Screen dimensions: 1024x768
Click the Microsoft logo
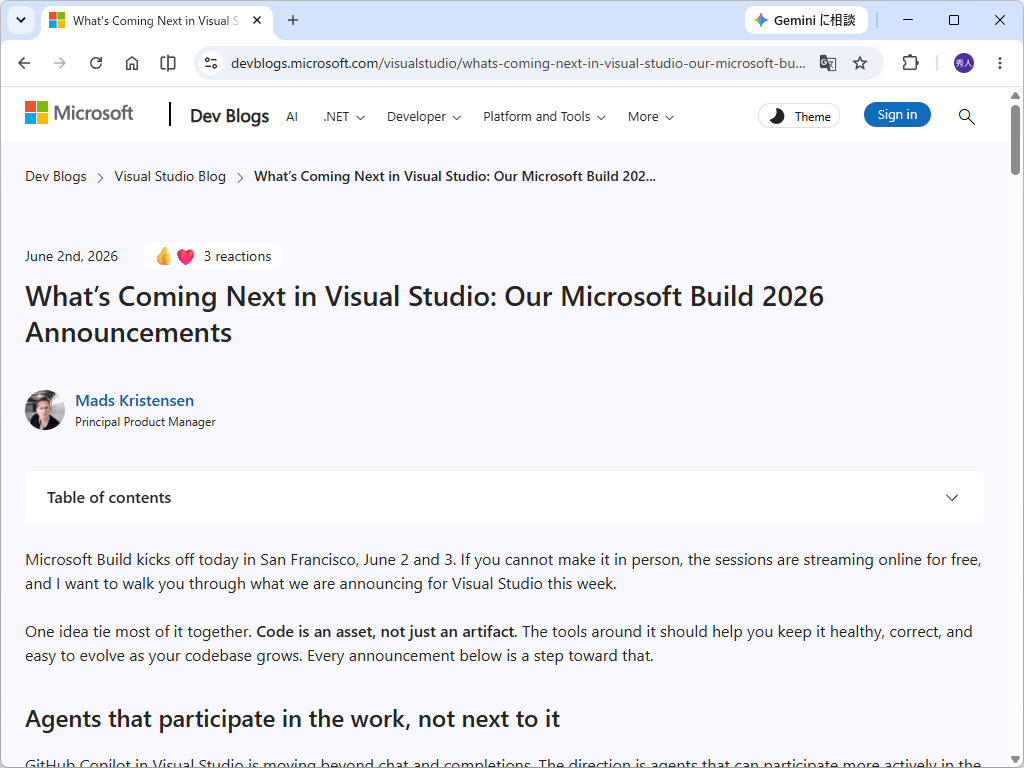[x=79, y=113]
